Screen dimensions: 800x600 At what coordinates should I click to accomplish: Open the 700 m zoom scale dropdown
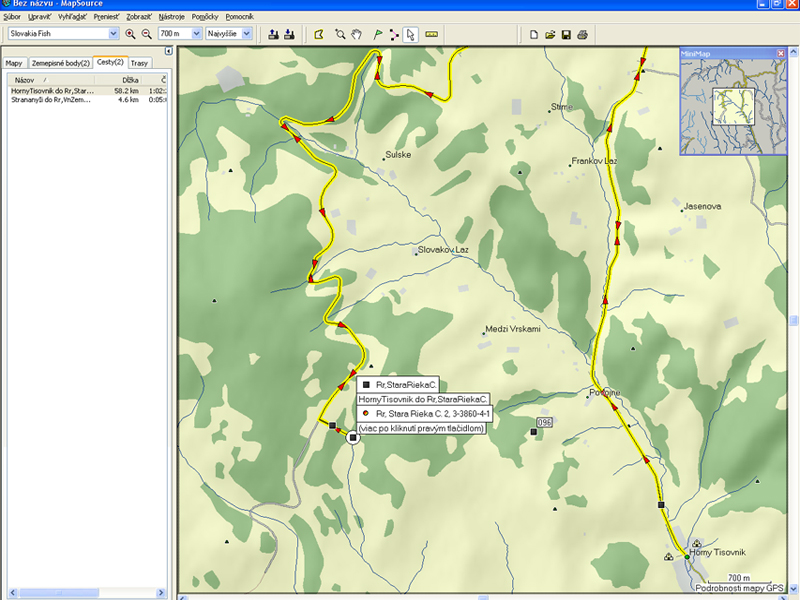coord(194,34)
